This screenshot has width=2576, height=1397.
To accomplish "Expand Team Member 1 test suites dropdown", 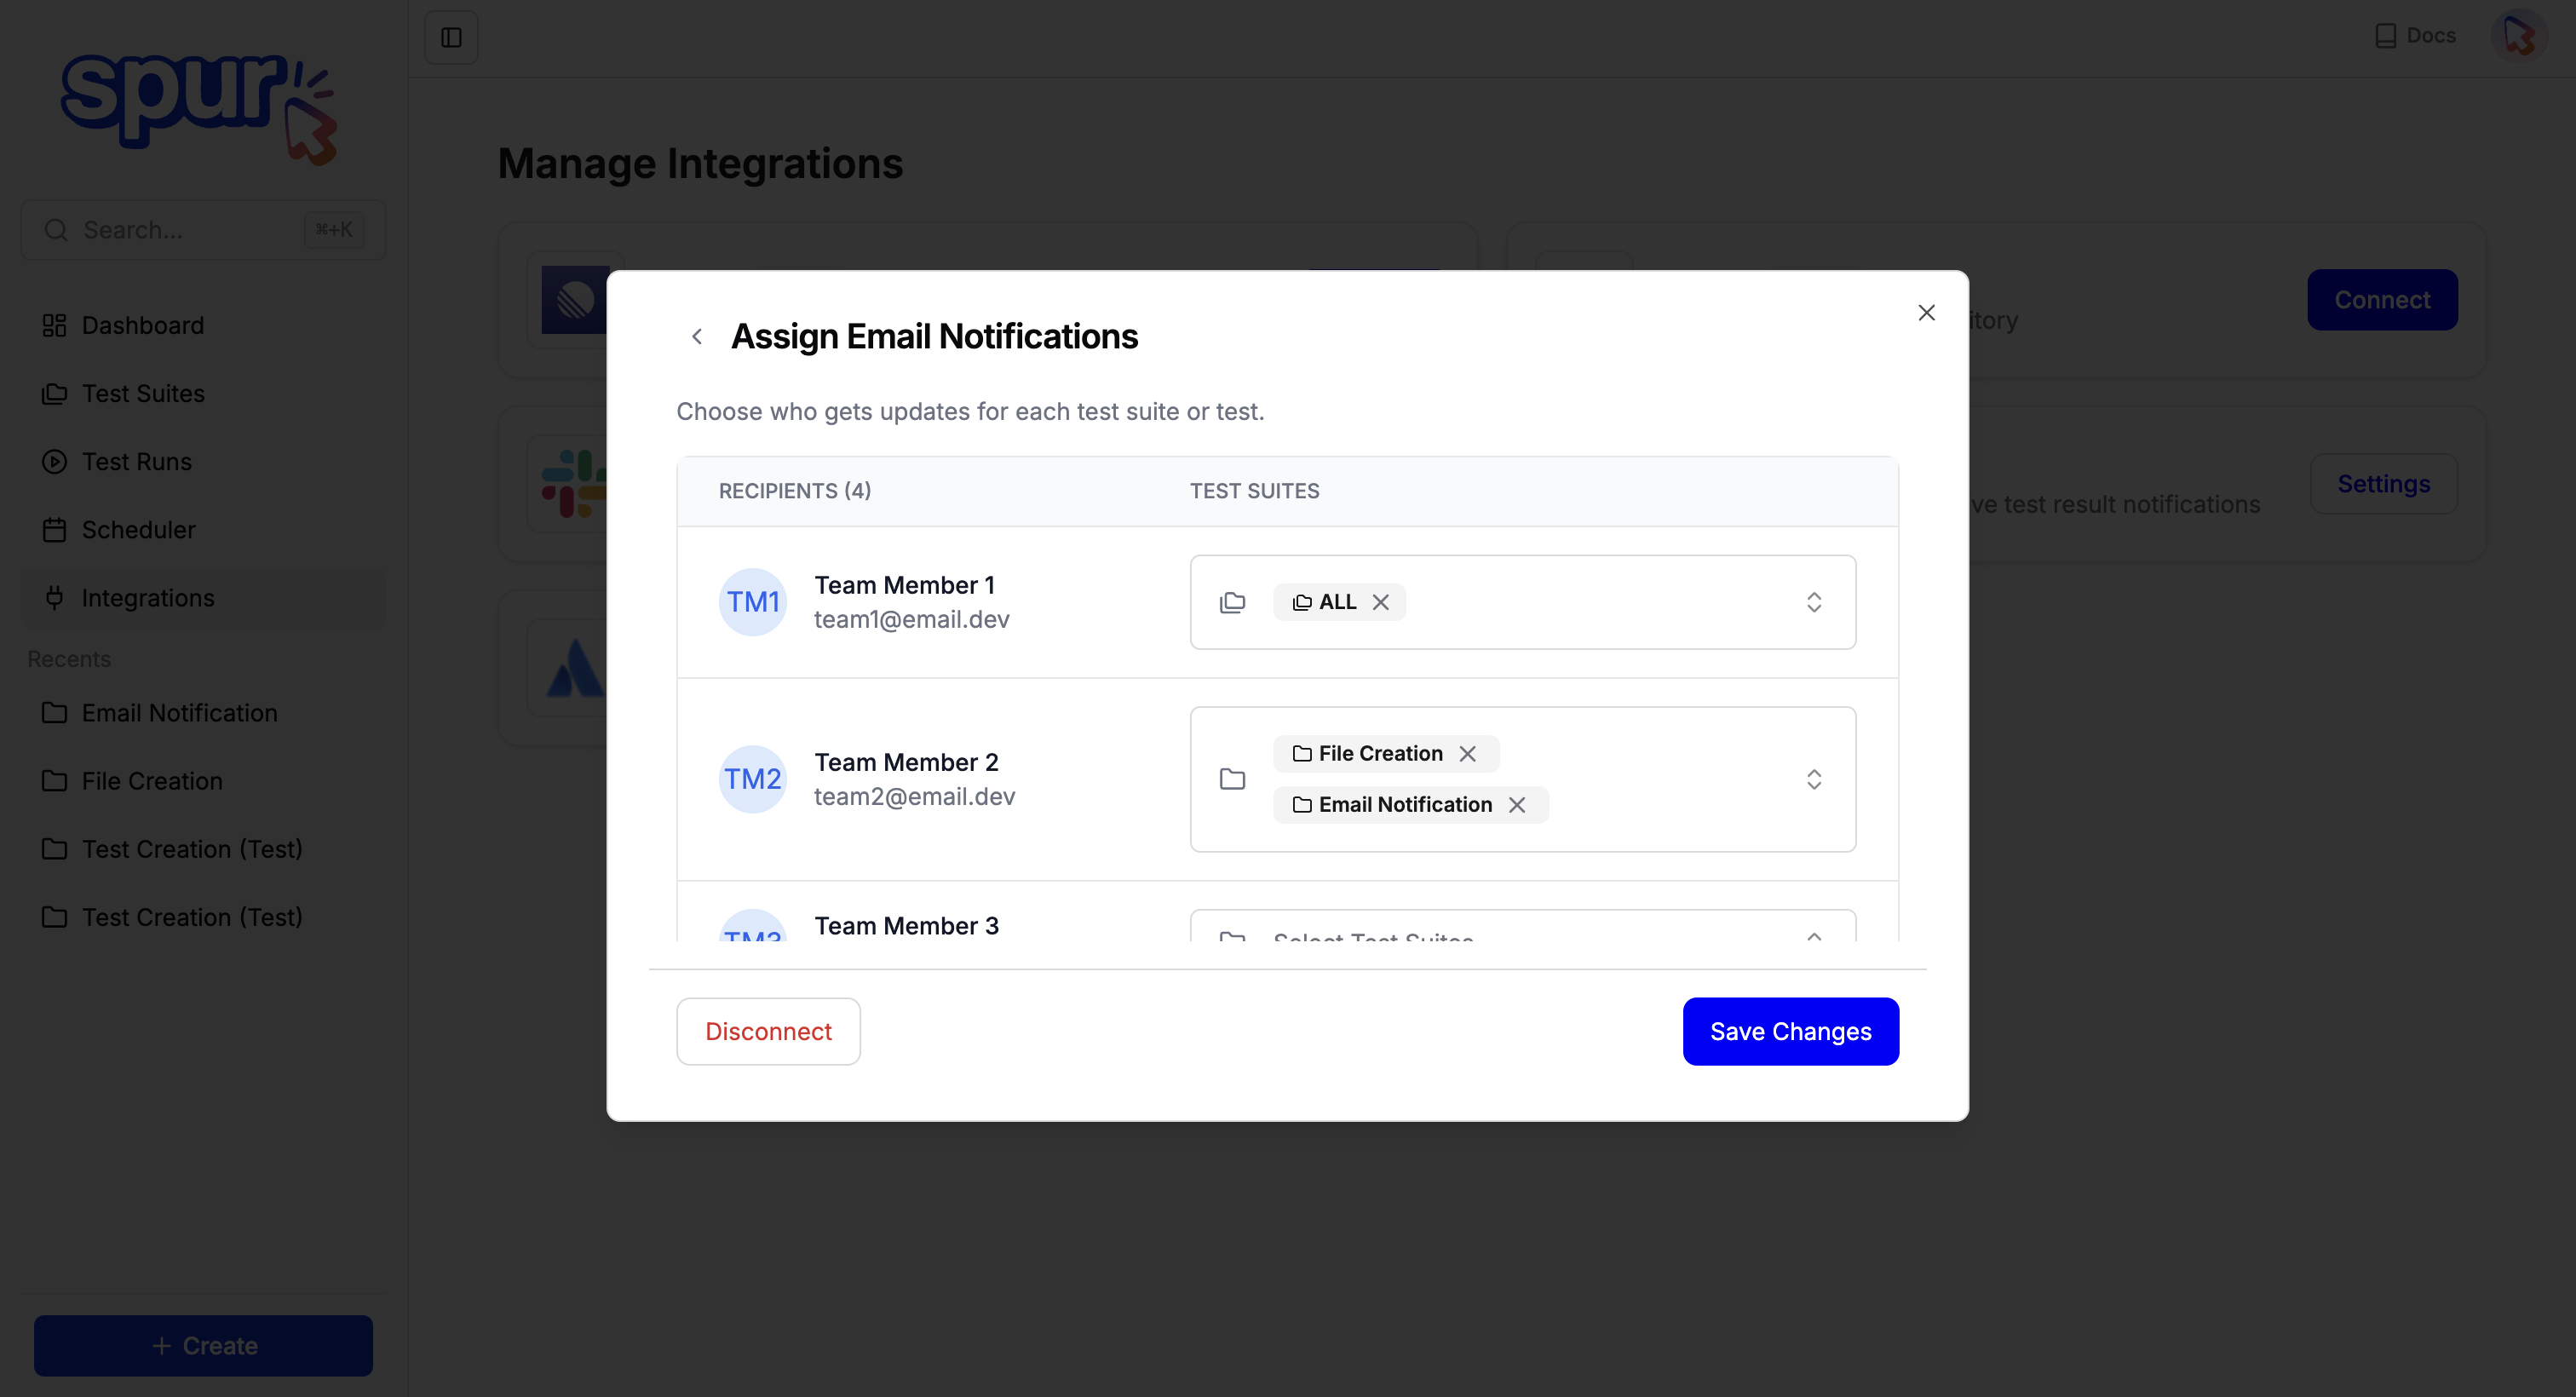I will [x=1813, y=602].
